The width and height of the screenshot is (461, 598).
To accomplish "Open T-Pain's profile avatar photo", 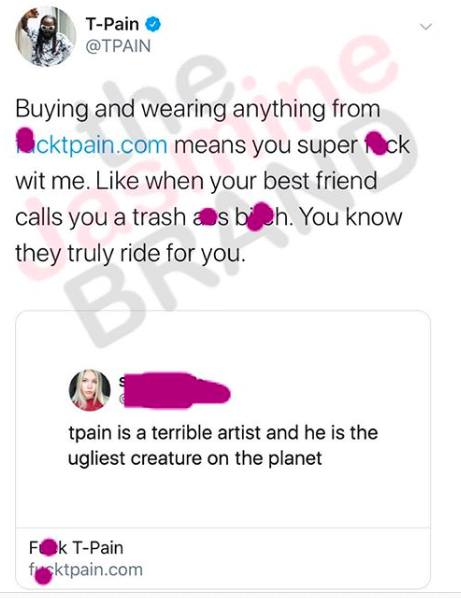I will tap(45, 36).
